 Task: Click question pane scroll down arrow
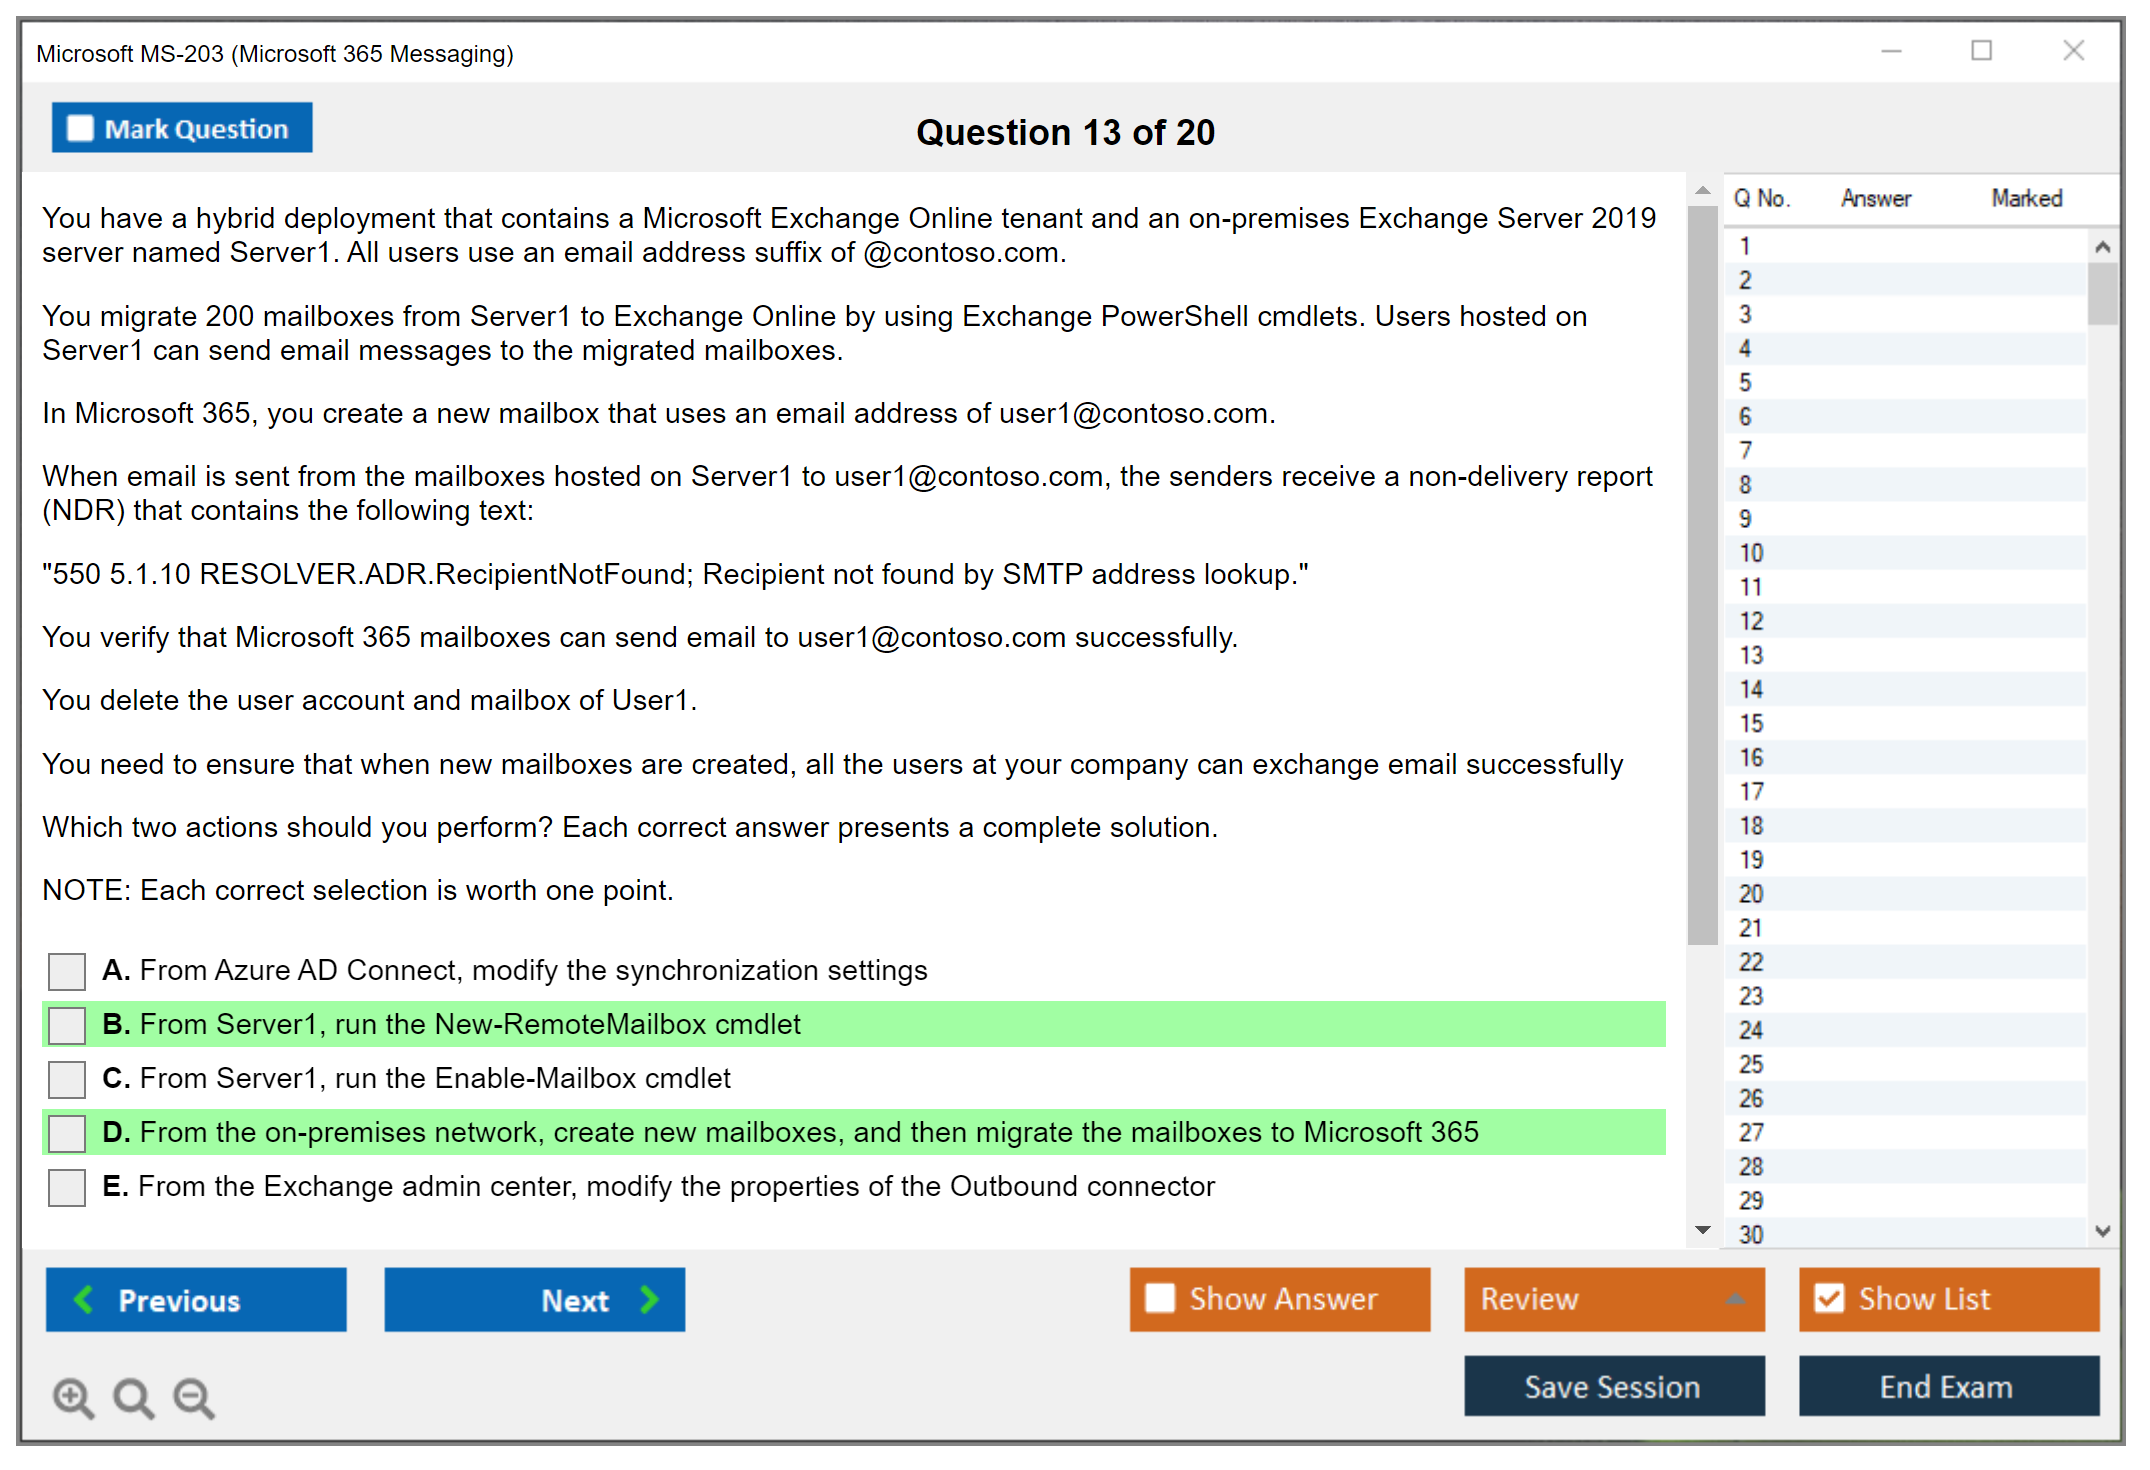(x=1703, y=1230)
